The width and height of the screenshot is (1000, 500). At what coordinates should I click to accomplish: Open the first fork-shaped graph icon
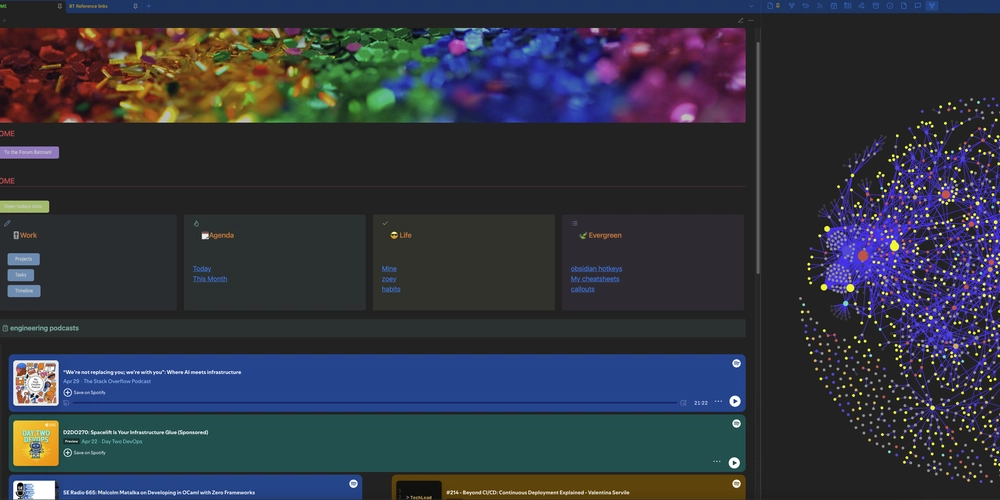click(791, 6)
